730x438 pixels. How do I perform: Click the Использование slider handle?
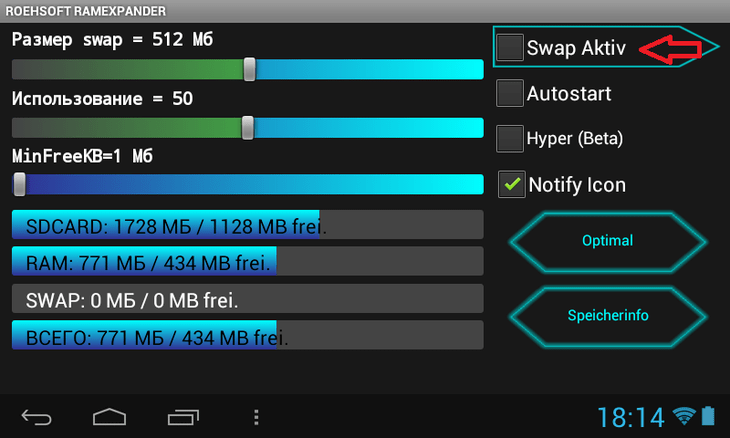pos(248,127)
